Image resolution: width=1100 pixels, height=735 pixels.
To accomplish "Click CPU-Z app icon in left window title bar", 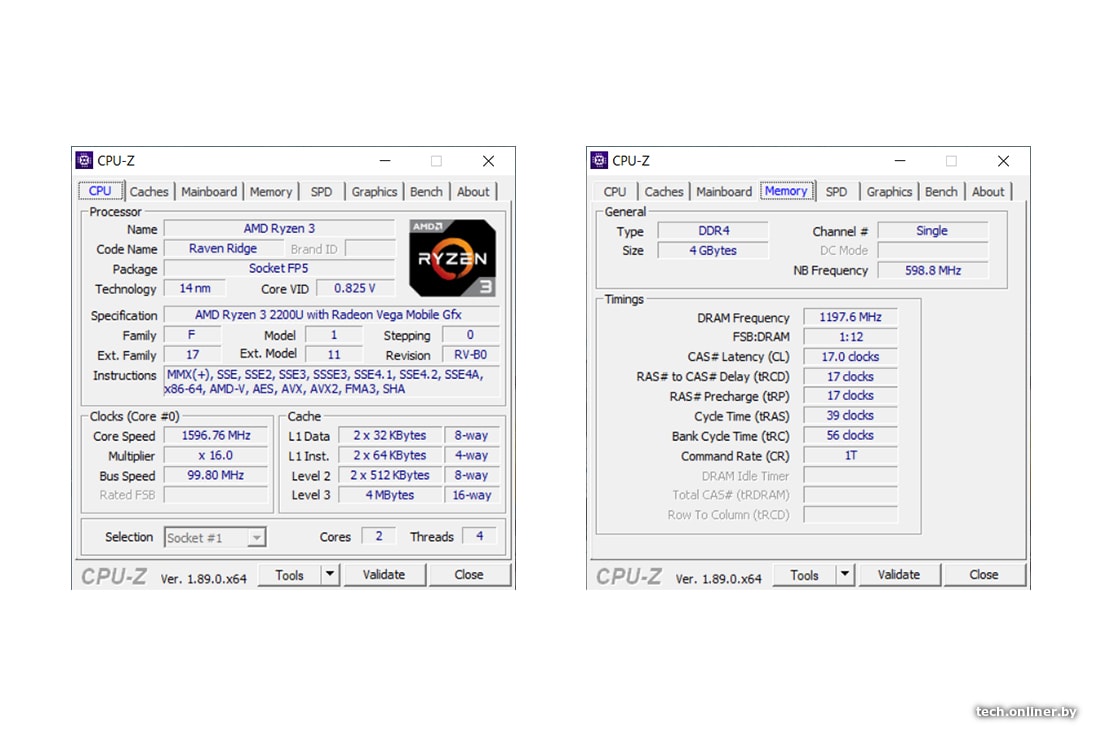I will (x=84, y=161).
